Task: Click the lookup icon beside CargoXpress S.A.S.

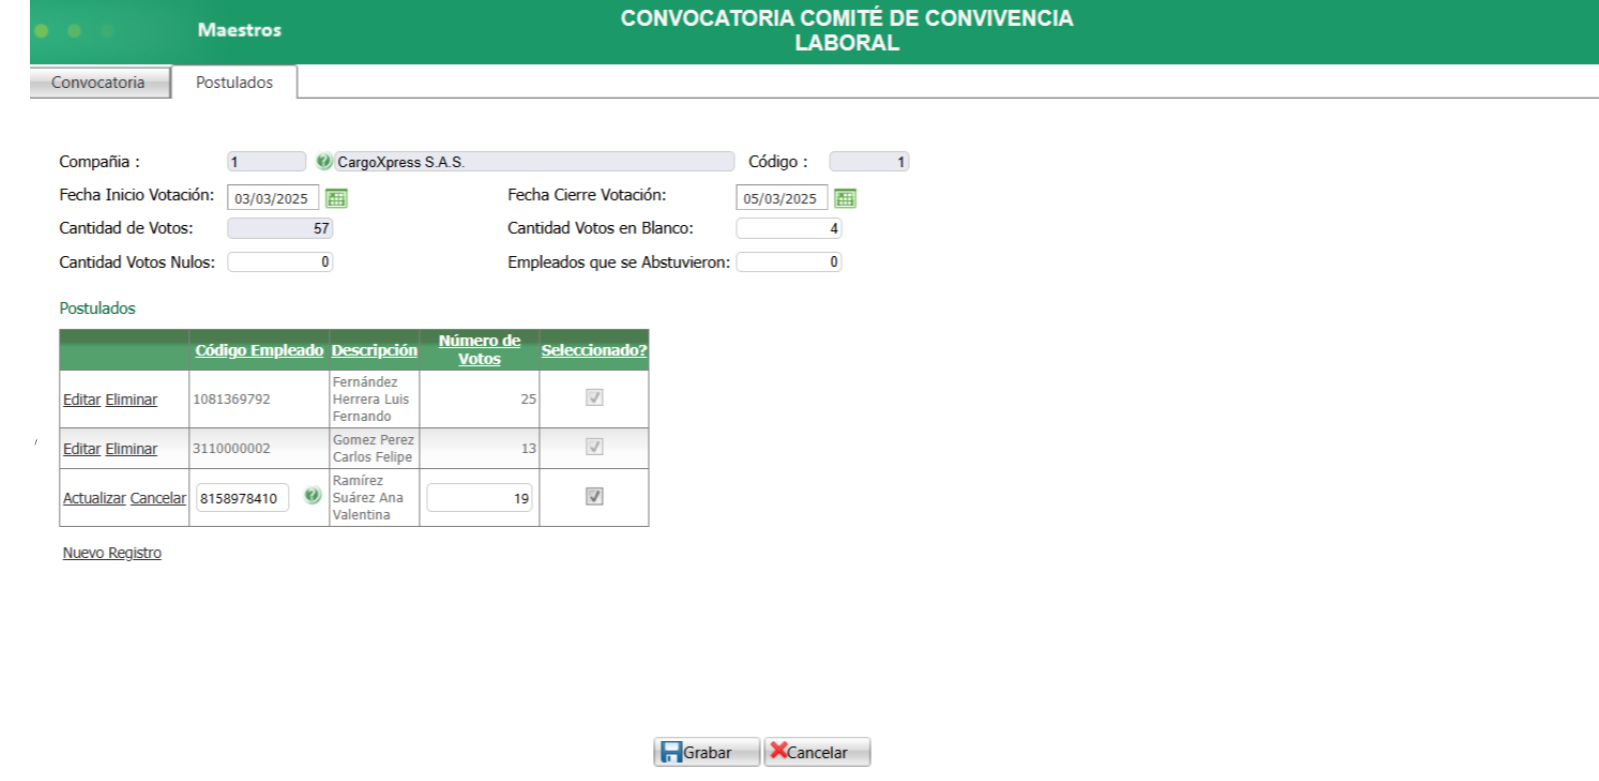Action: pyautogui.click(x=323, y=161)
